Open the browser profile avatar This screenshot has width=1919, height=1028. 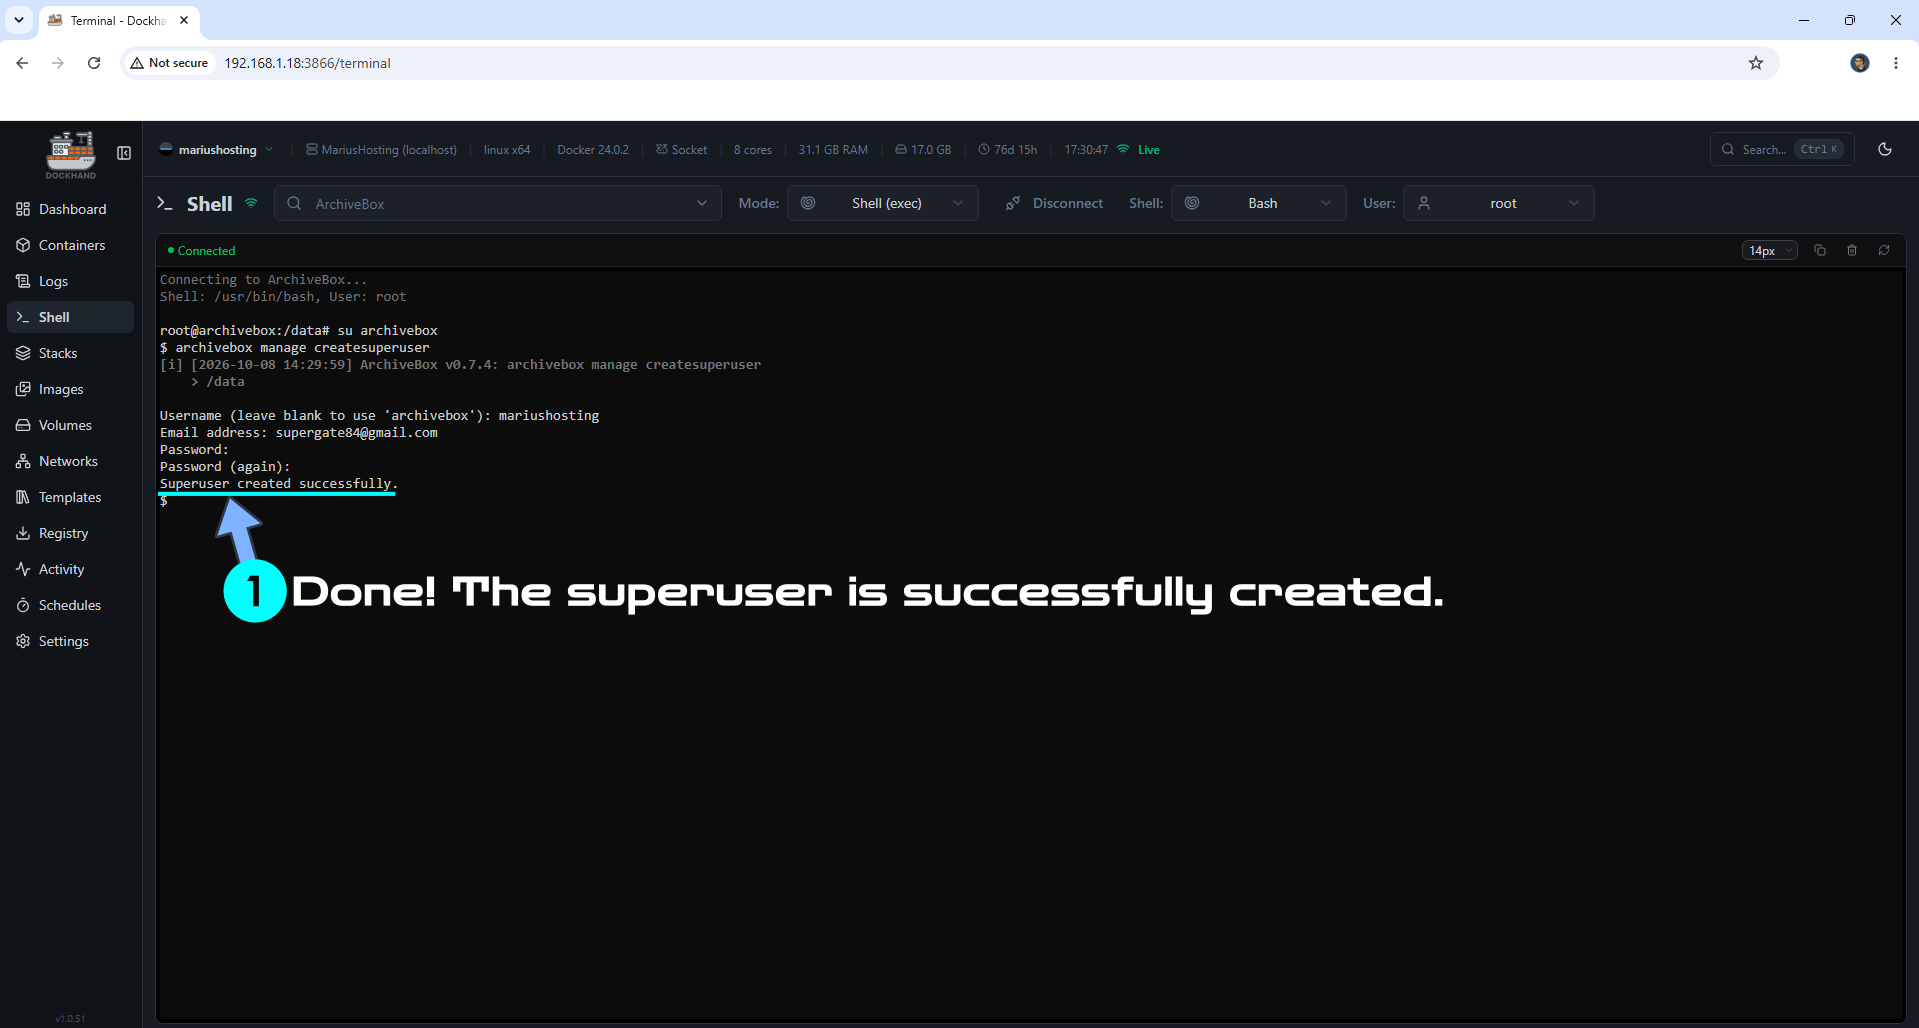pyautogui.click(x=1860, y=63)
